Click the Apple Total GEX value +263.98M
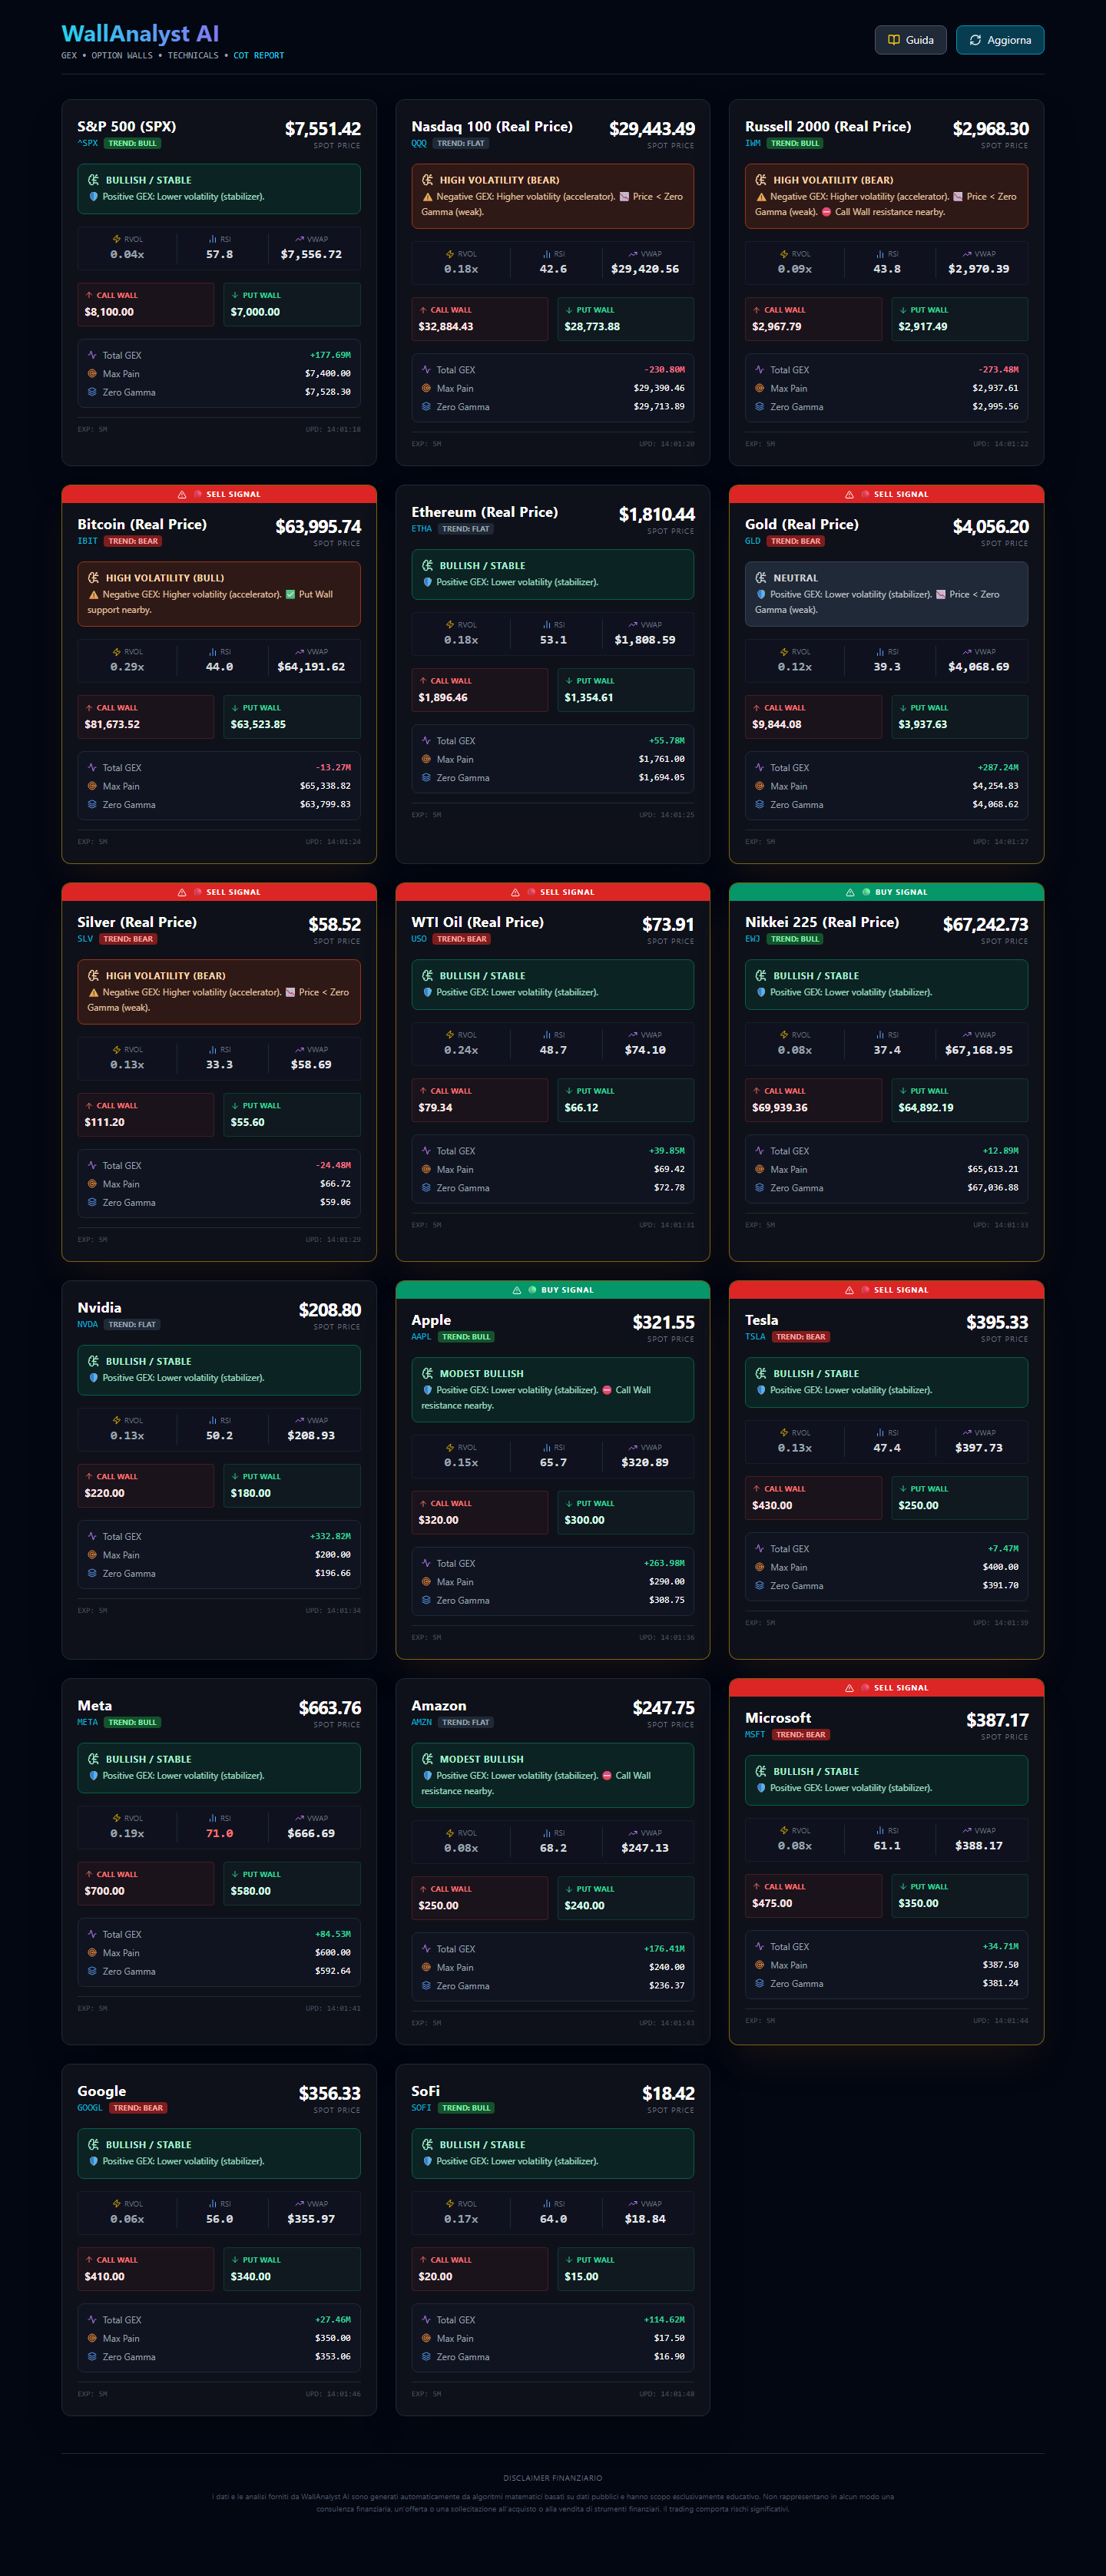 coord(664,1563)
